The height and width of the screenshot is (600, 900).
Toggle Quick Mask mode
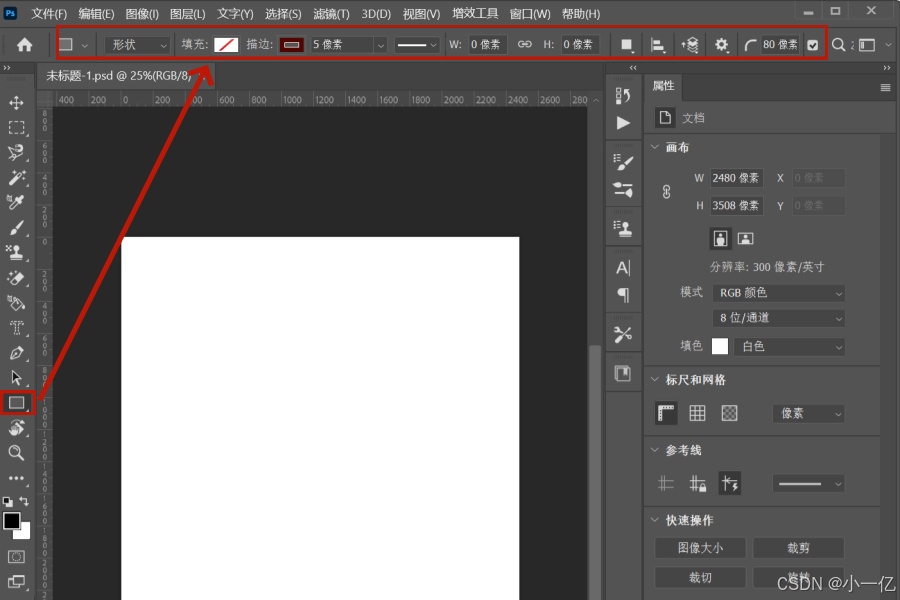point(16,557)
